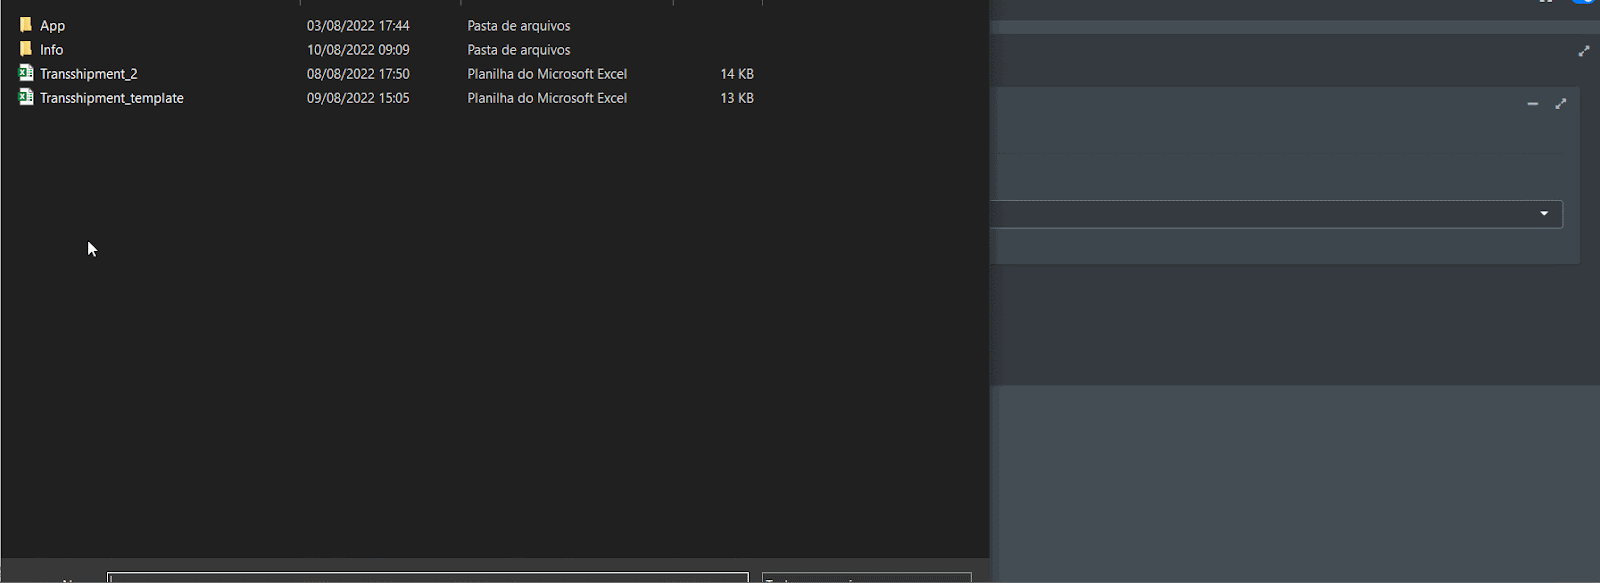Select the Info folder name
Image resolution: width=1600 pixels, height=583 pixels.
[51, 50]
